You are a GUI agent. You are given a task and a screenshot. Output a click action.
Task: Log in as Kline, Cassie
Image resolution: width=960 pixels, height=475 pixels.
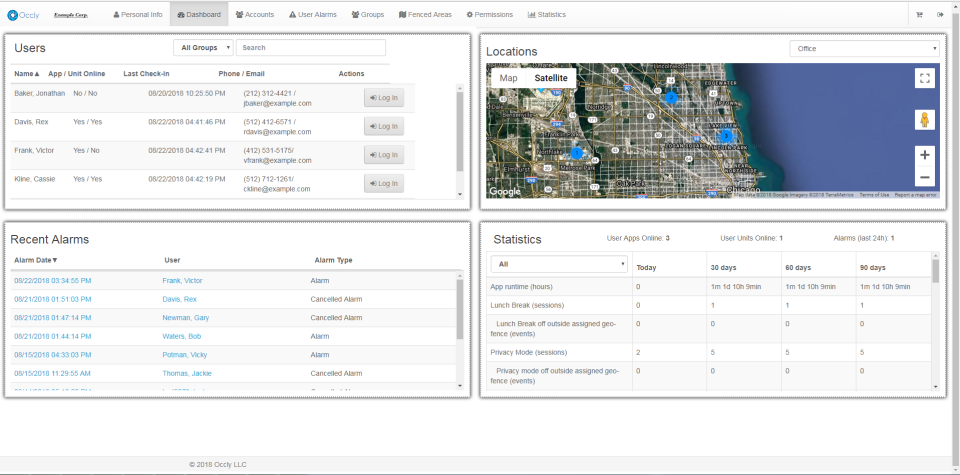tap(384, 184)
